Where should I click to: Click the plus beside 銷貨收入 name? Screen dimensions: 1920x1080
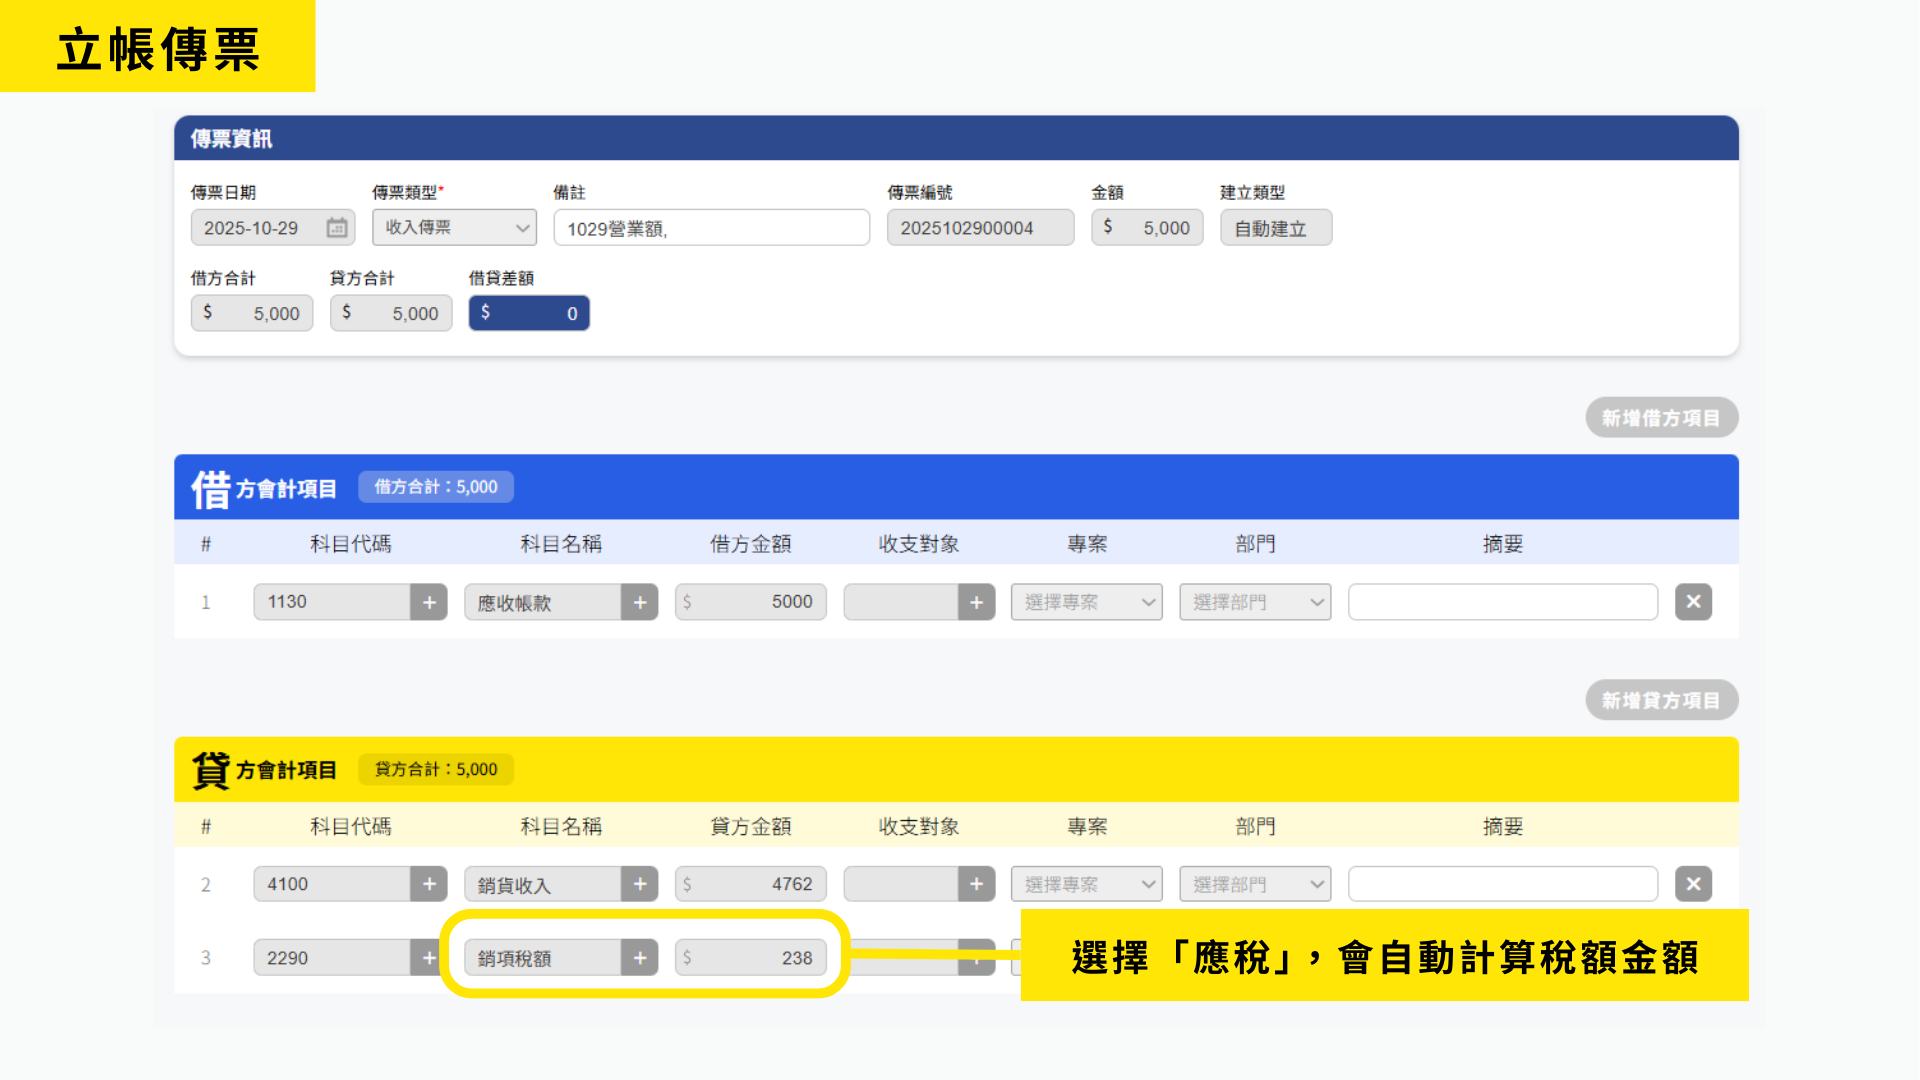[x=640, y=884]
